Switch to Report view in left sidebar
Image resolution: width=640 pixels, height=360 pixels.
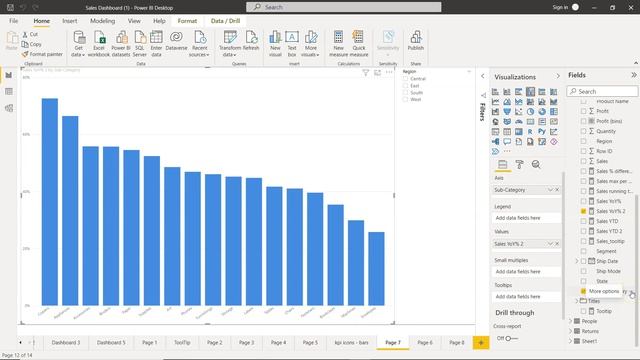click(x=9, y=75)
